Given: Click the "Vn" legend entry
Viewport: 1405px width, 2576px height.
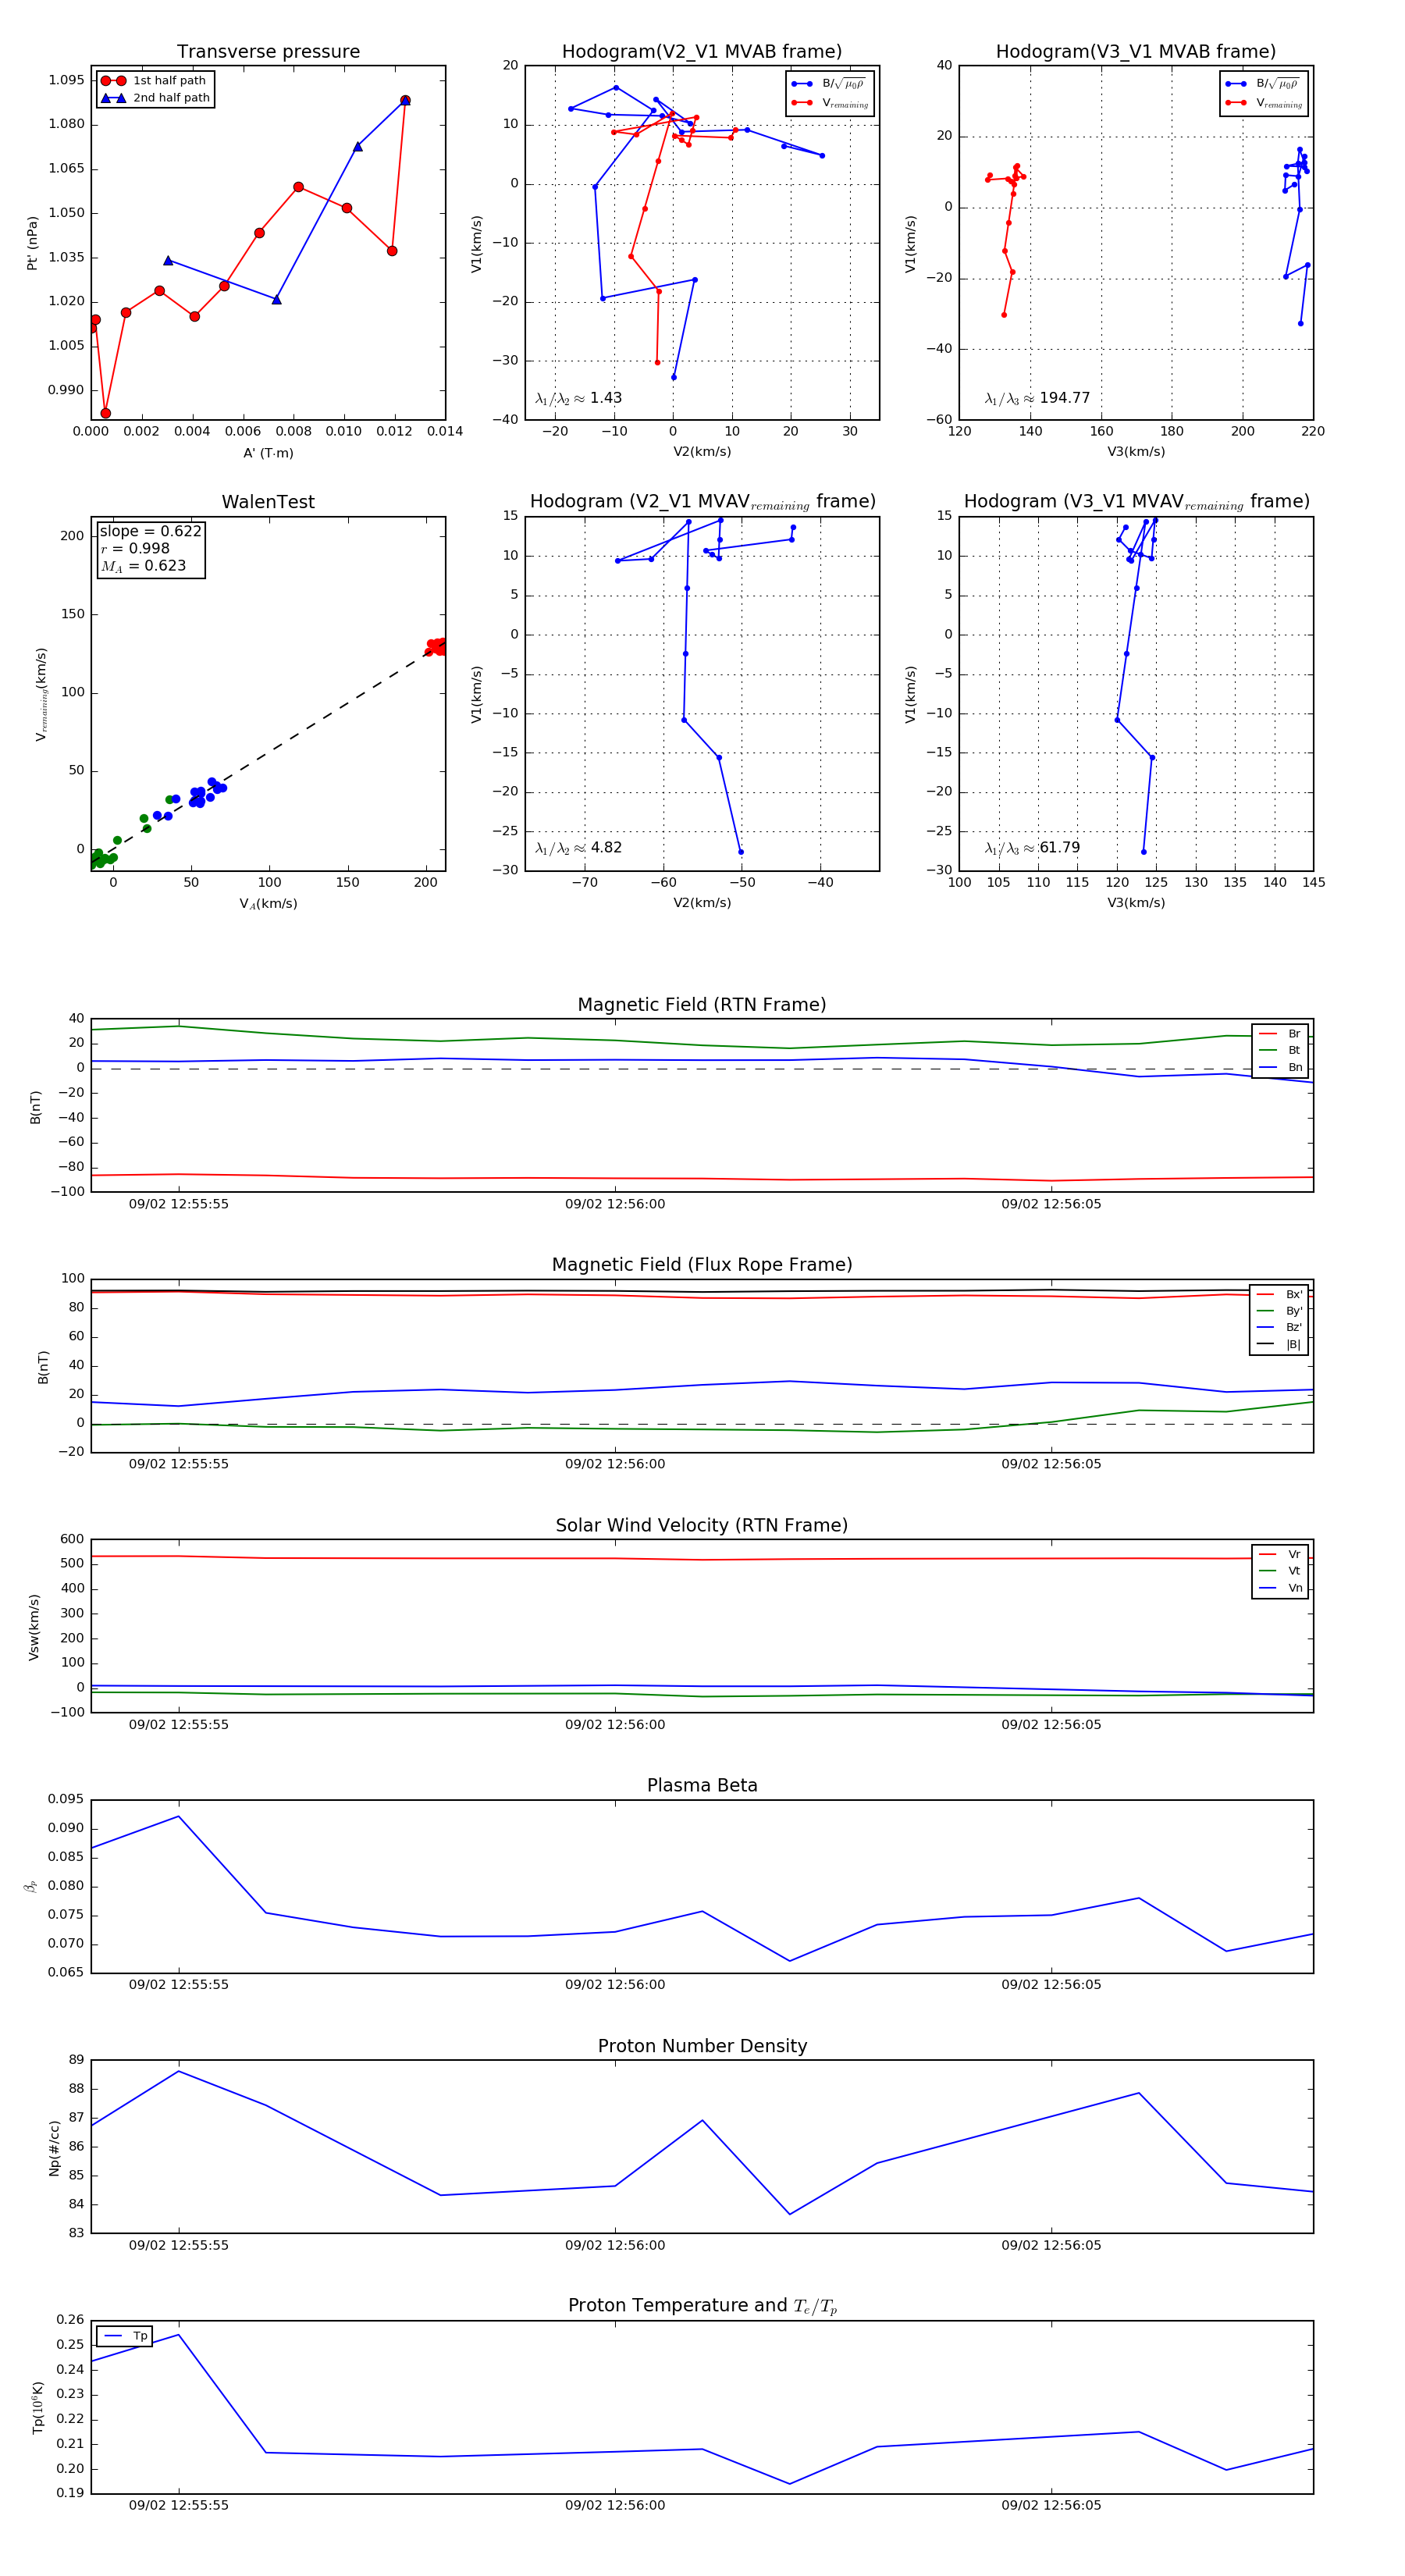Looking at the screenshot, I should (1280, 1588).
